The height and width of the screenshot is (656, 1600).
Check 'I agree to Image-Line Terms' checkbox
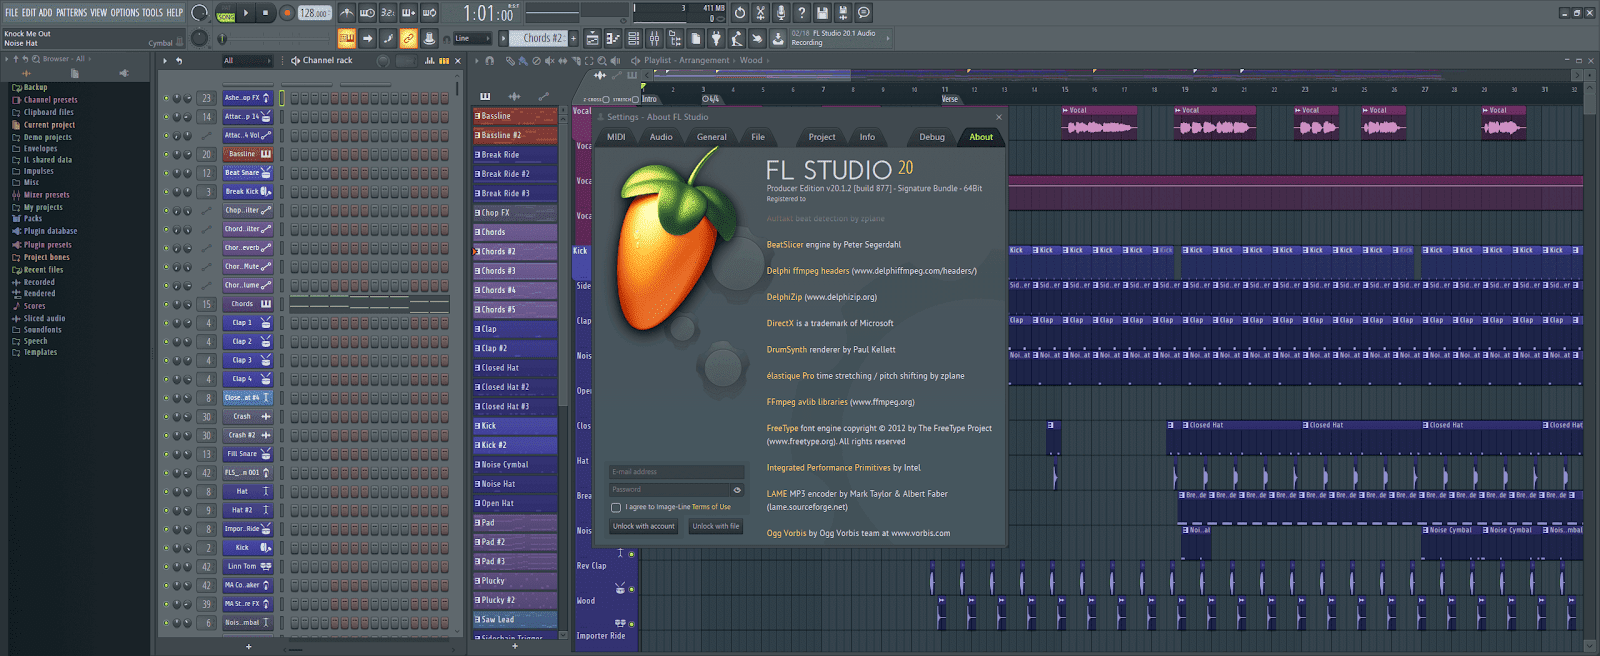[x=616, y=507]
